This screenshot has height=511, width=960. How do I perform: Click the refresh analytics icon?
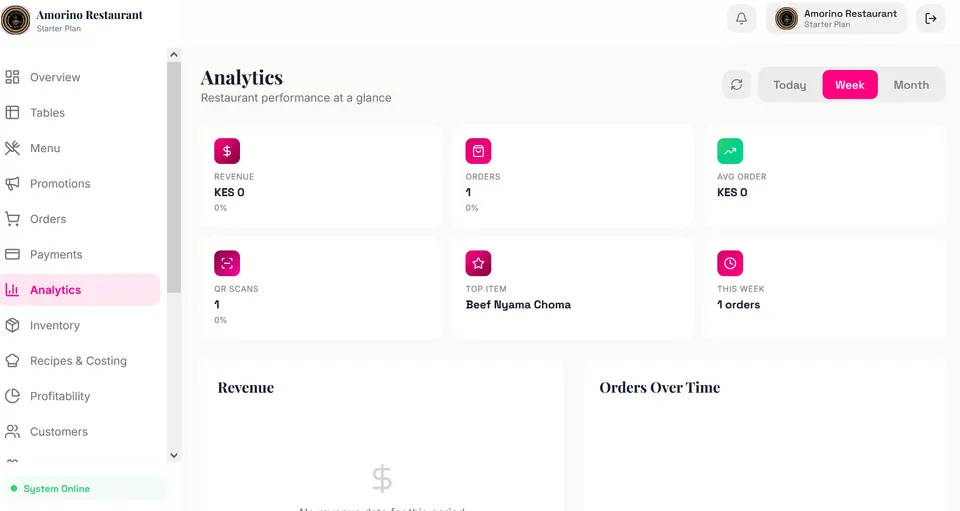[x=737, y=84]
